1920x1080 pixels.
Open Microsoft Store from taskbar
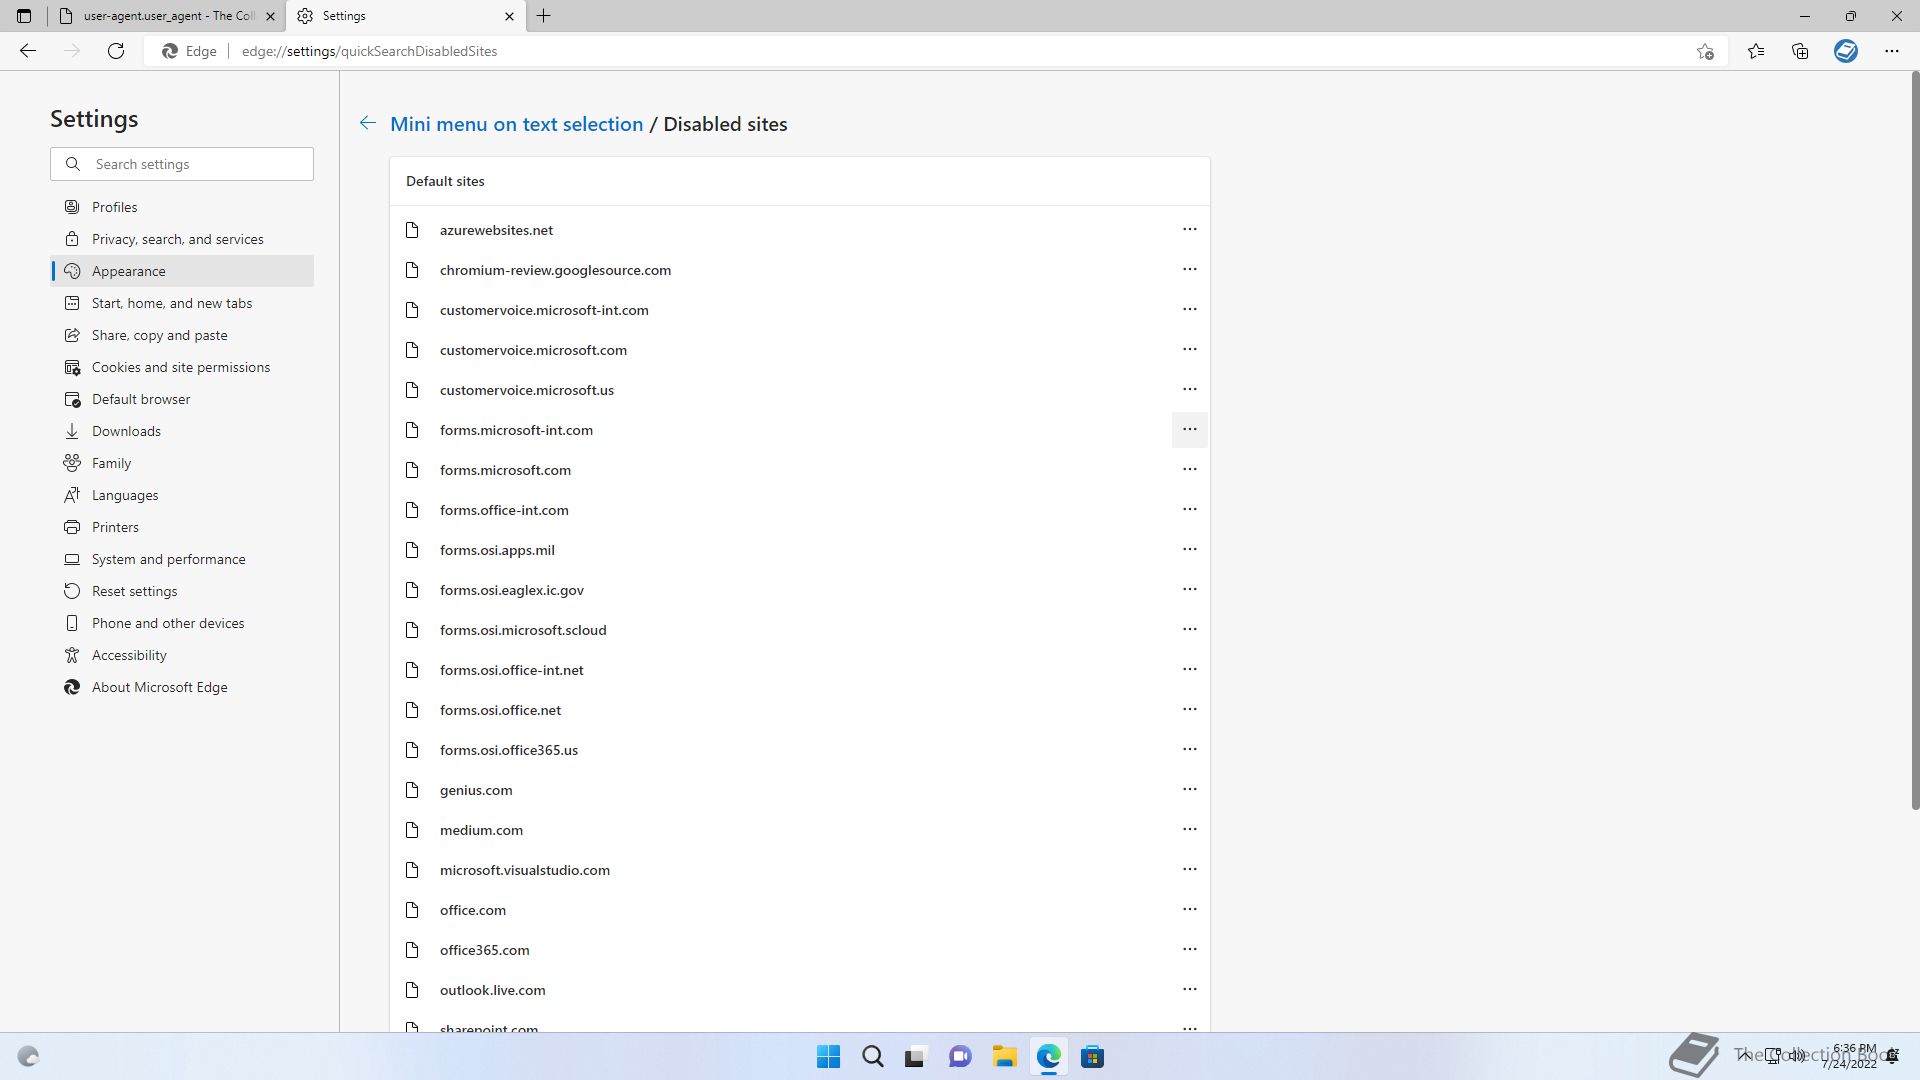(1092, 1057)
